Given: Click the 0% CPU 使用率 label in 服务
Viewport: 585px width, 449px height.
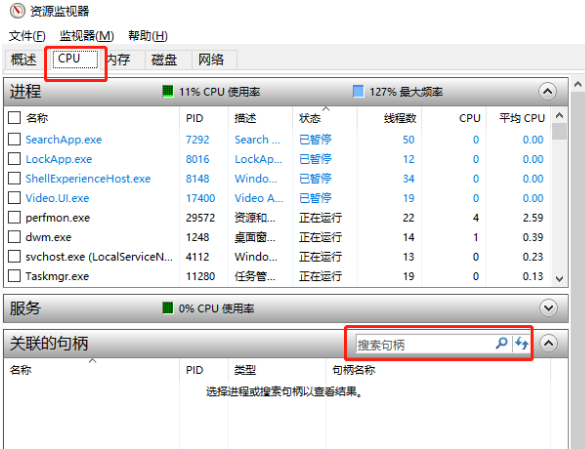Looking at the screenshot, I should [216, 309].
